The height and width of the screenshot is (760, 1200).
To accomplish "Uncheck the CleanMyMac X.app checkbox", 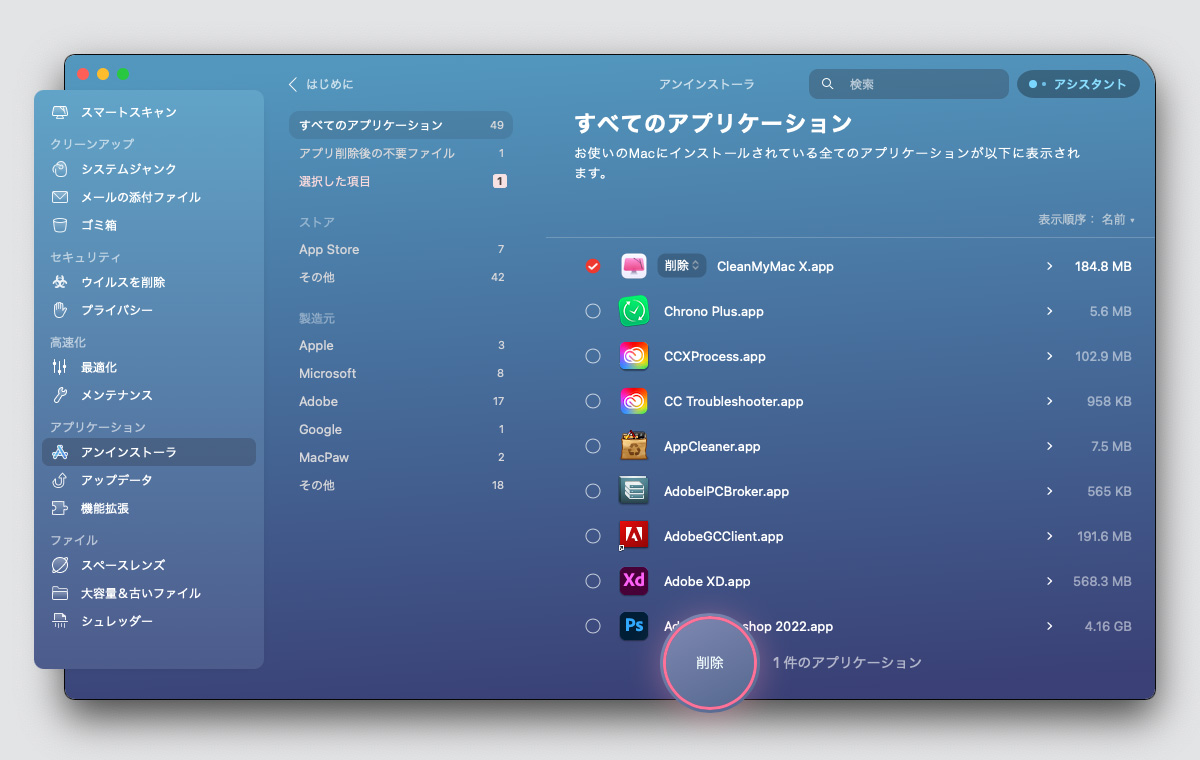I will pyautogui.click(x=593, y=266).
